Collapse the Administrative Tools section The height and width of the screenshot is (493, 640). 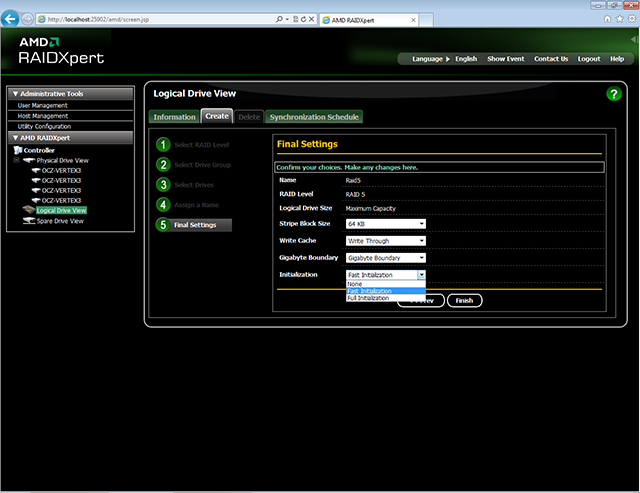coord(15,94)
